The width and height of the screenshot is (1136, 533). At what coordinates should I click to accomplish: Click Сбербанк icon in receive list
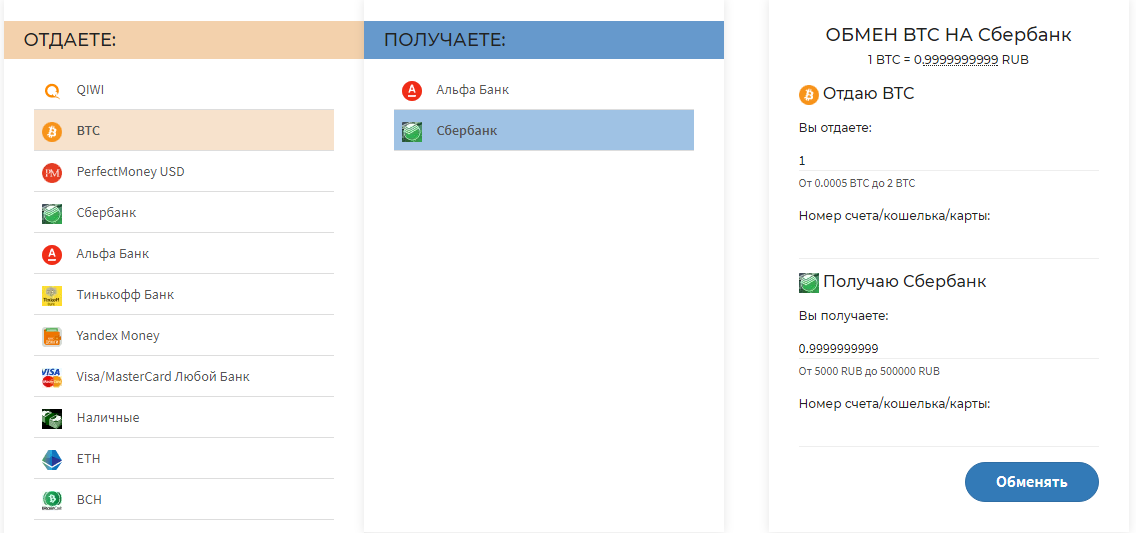[x=412, y=131]
